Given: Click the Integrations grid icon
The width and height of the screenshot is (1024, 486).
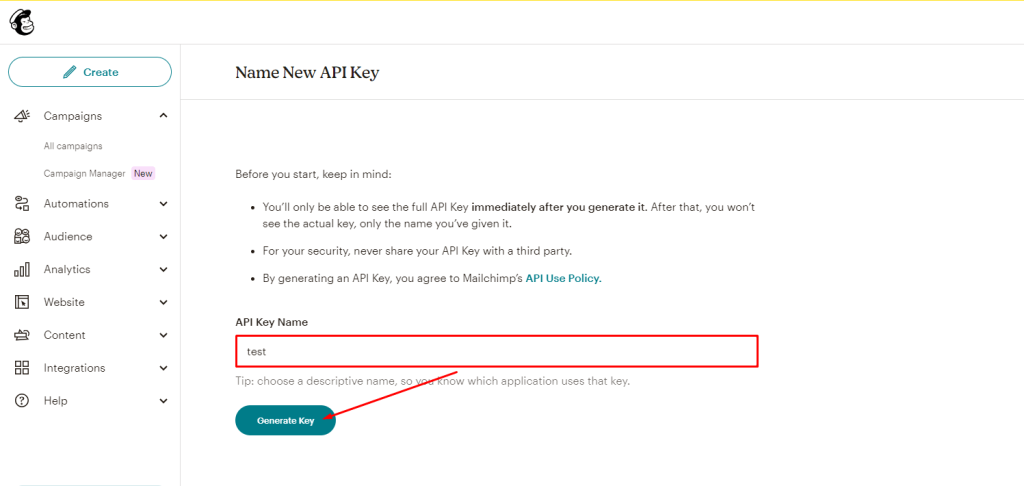Looking at the screenshot, I should coord(22,368).
